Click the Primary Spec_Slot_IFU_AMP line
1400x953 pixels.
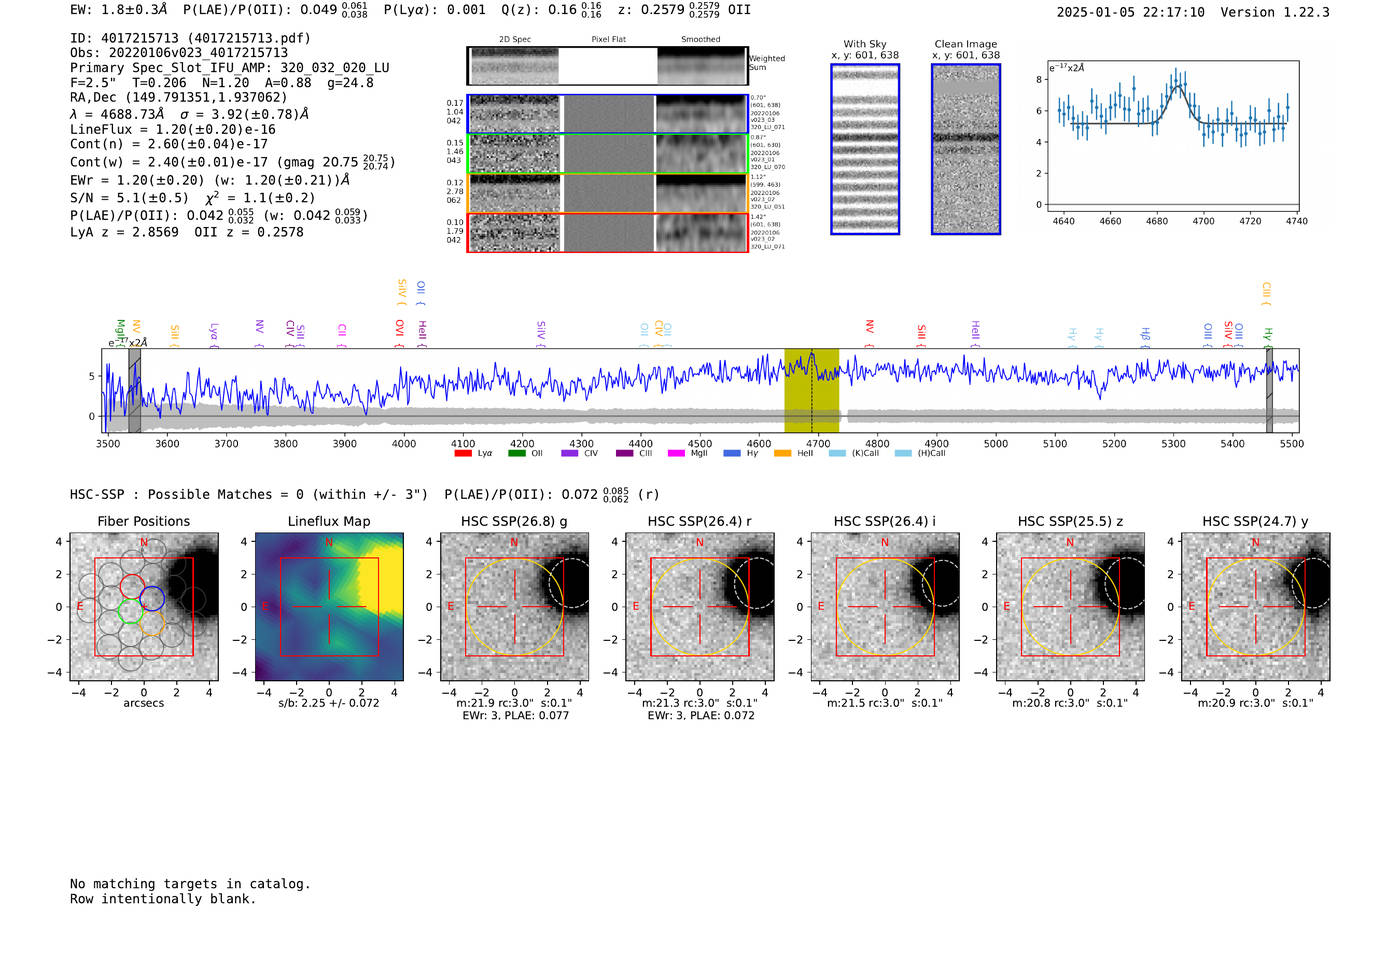(x=230, y=68)
